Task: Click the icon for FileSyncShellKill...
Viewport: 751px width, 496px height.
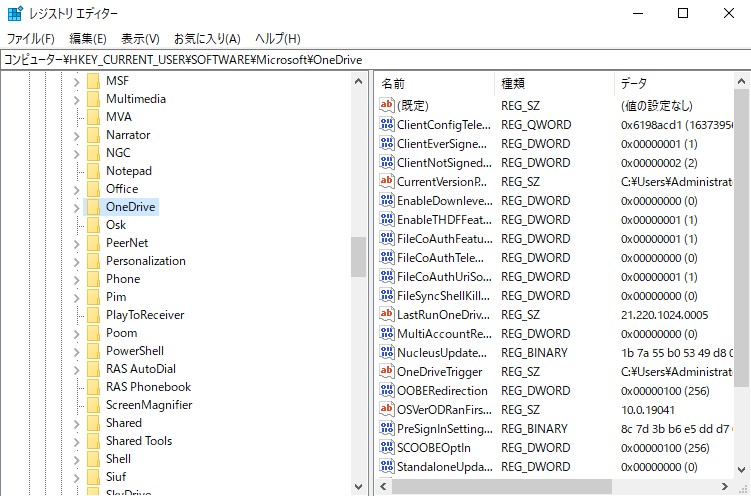Action: coord(387,295)
